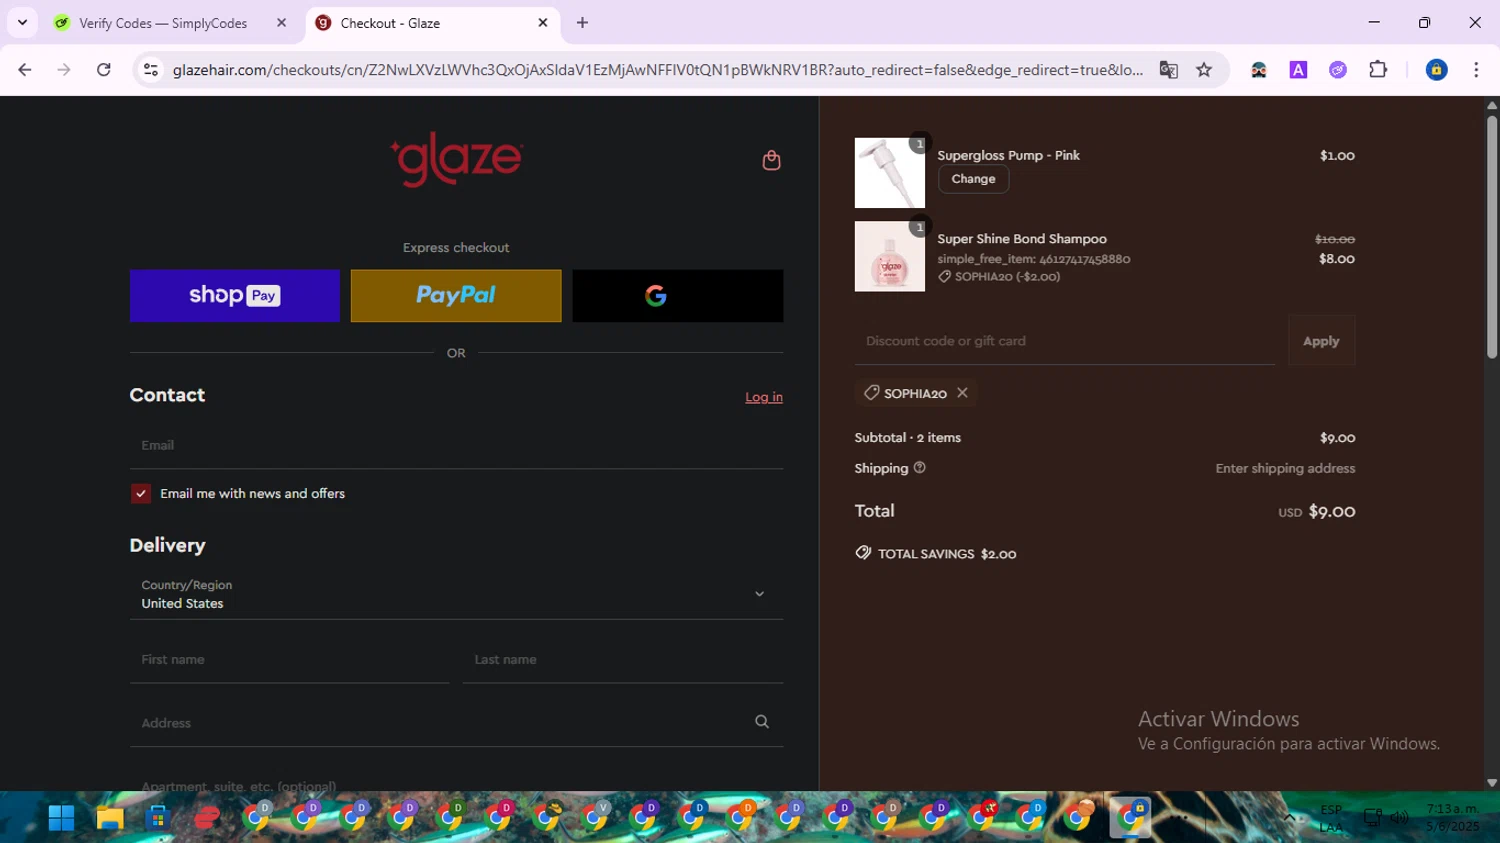Open File Explorer from the taskbar

(109, 818)
